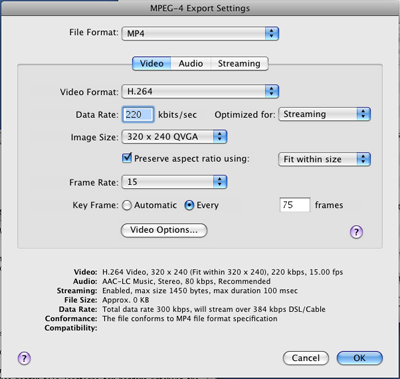Click the Streaming Enabled summary line
Screen dimensions: 400x379
[x=200, y=291]
